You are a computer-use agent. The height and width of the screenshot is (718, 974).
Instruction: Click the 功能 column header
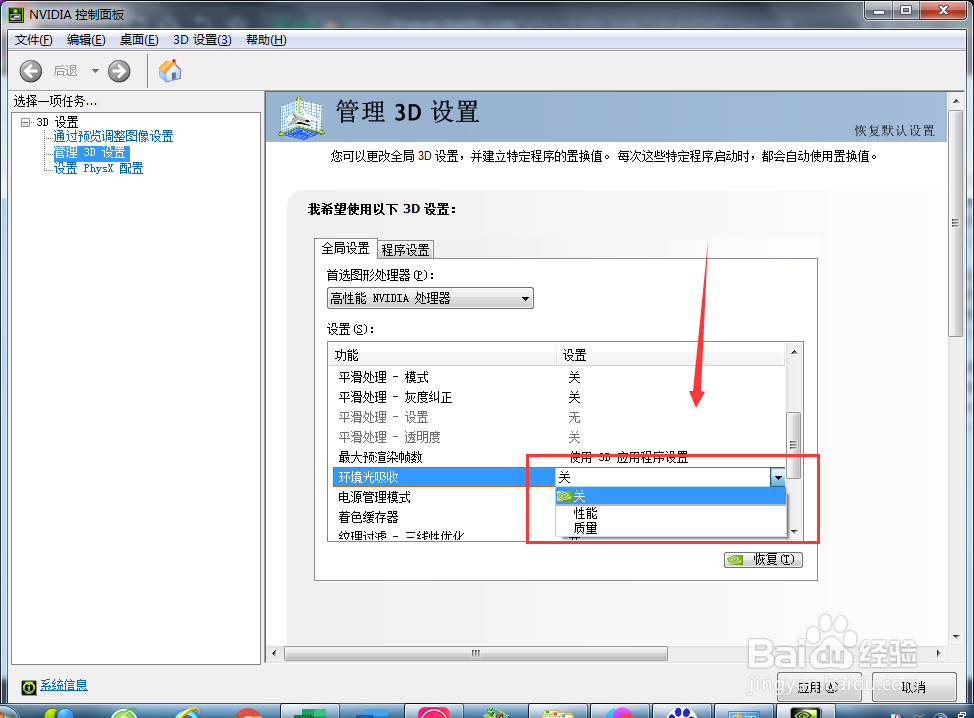pos(442,355)
